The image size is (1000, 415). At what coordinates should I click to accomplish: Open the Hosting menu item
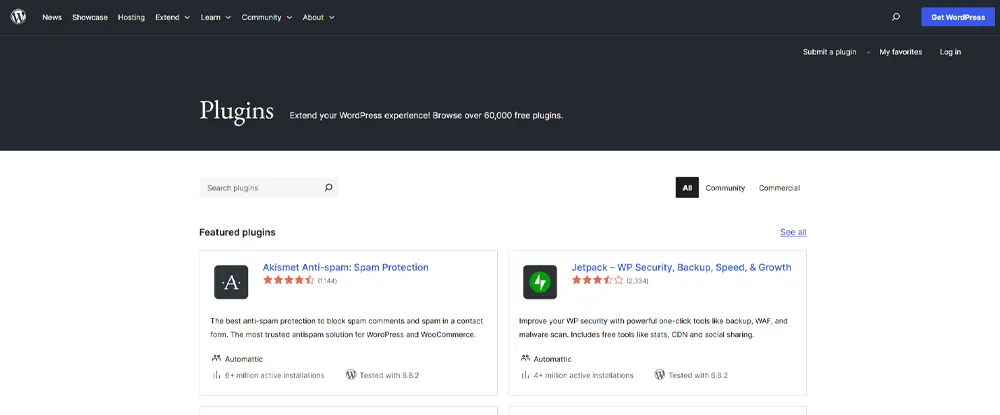[131, 17]
